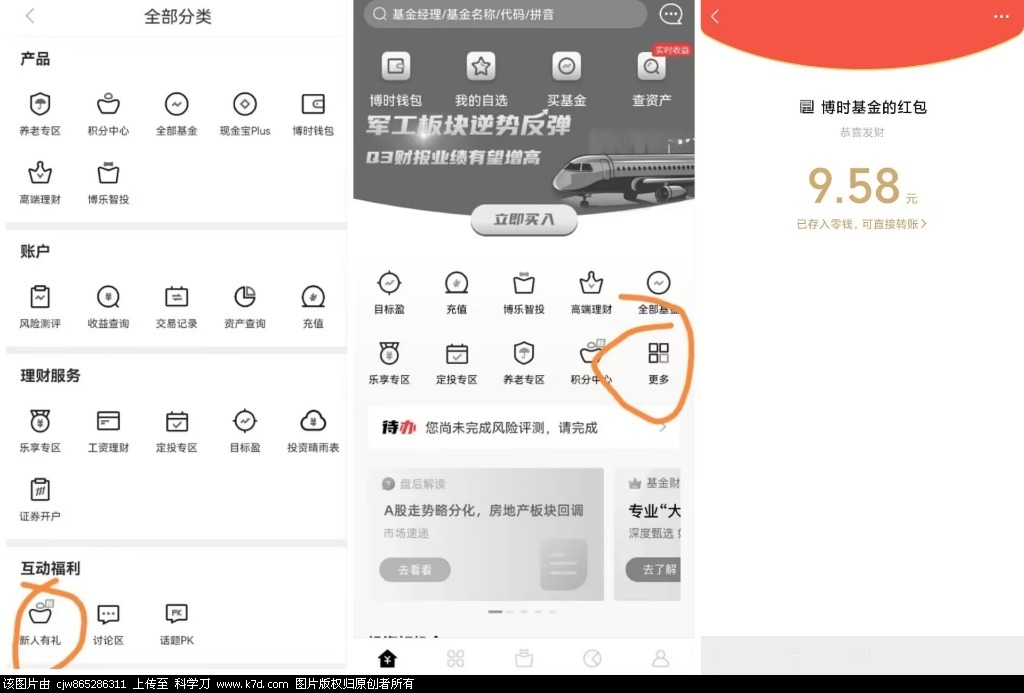
Task: Open 乐享专区 under 理财服务
Action: (40, 430)
